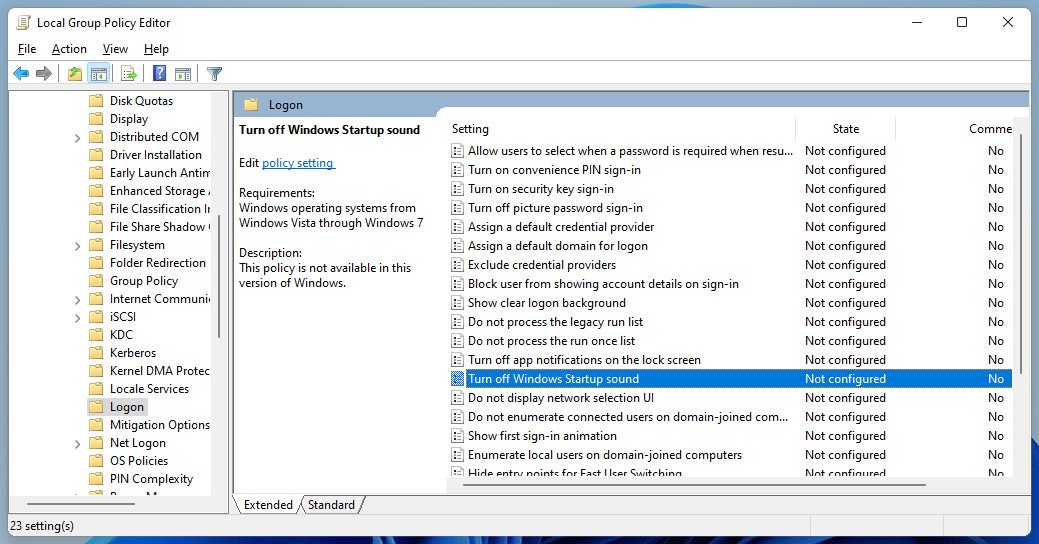This screenshot has height=544, width=1039.
Task: Open the Action menu
Action: click(69, 49)
